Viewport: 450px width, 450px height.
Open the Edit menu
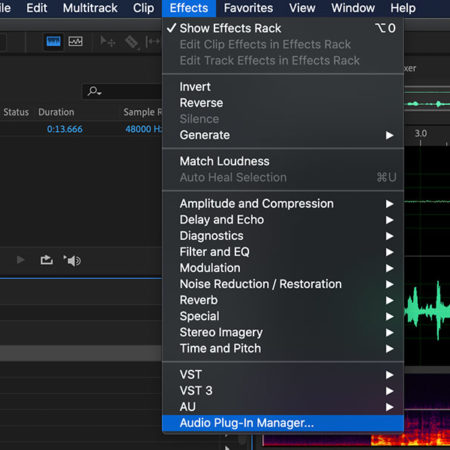pyautogui.click(x=37, y=8)
